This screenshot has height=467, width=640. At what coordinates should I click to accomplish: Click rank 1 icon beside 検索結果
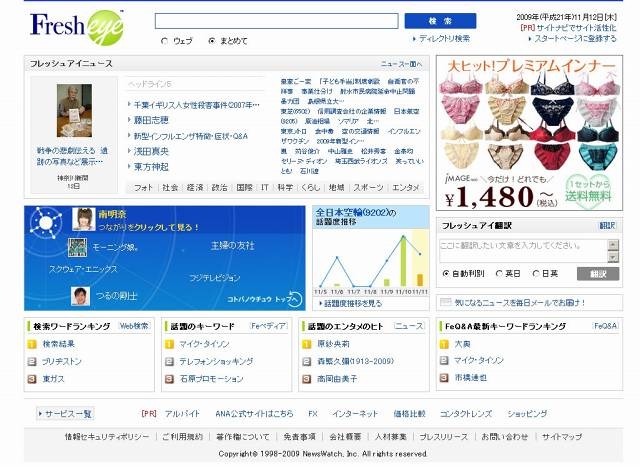[x=32, y=344]
